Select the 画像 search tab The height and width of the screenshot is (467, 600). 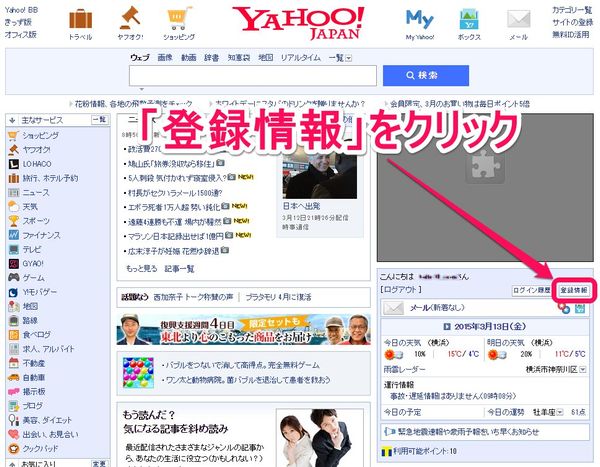[x=165, y=58]
